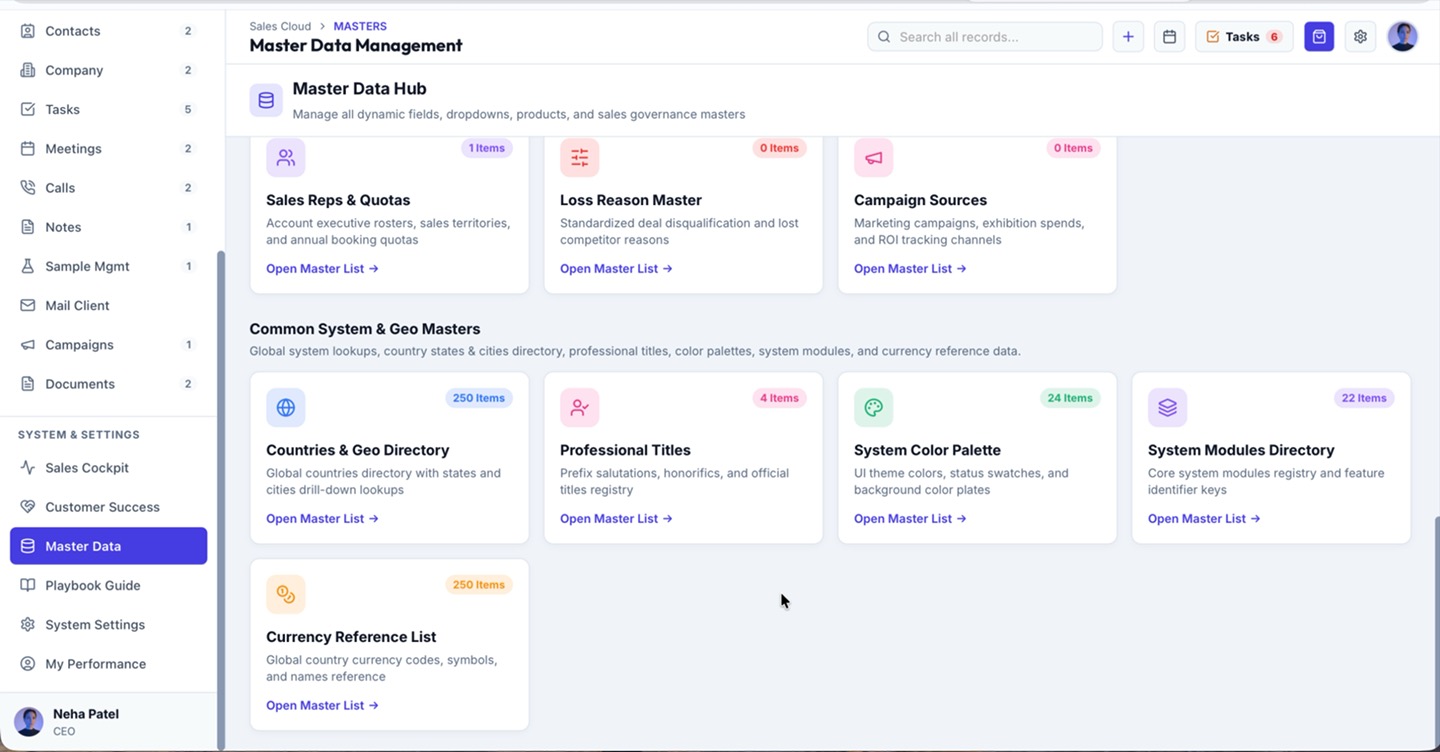Click the Sales Reps & Quotas people icon

[x=286, y=158]
